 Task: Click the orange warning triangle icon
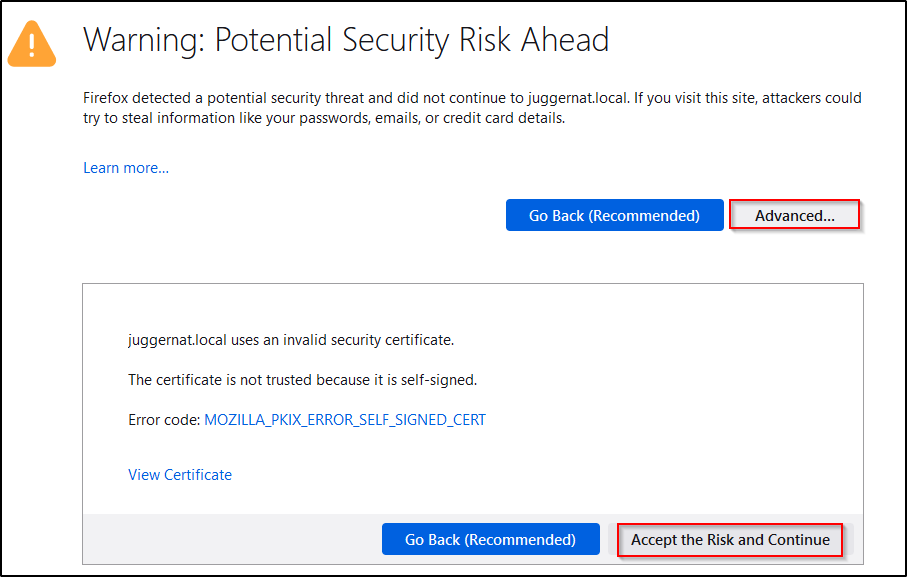(x=34, y=42)
